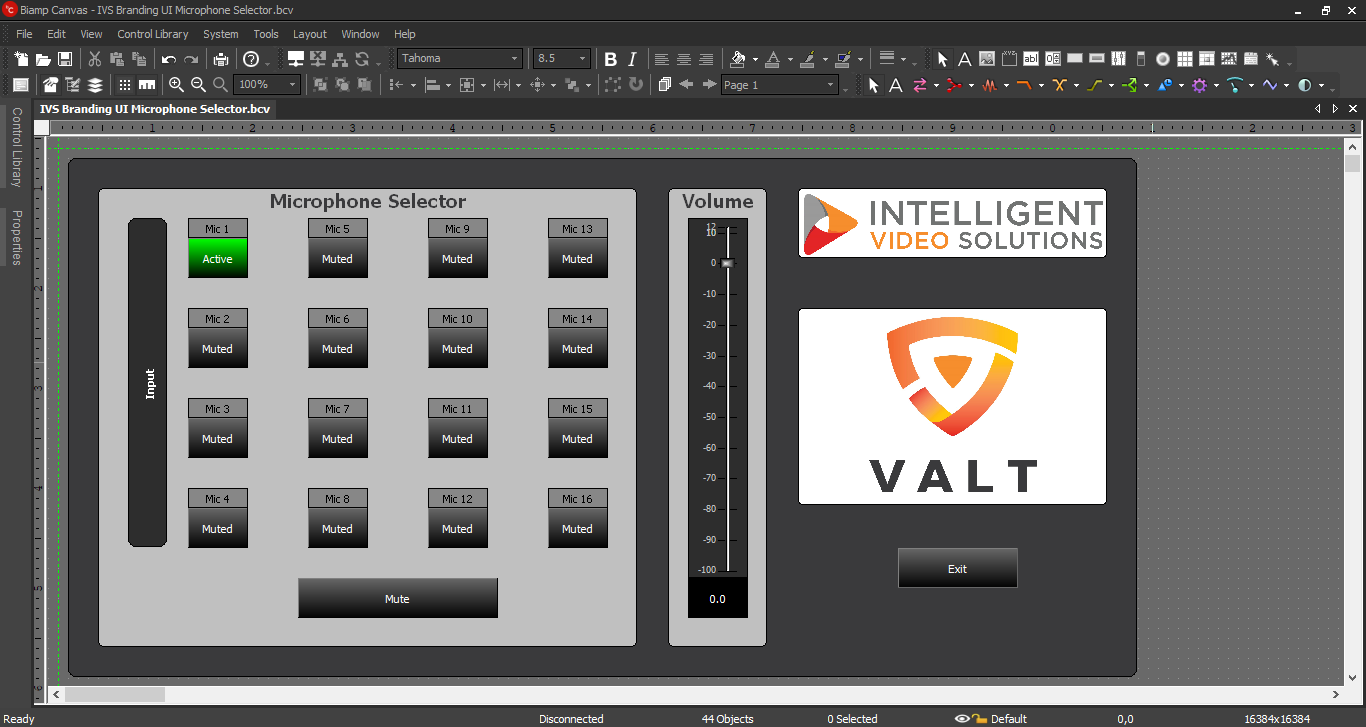Click the zoom in magnifier icon
The image size is (1366, 727).
pyautogui.click(x=177, y=85)
